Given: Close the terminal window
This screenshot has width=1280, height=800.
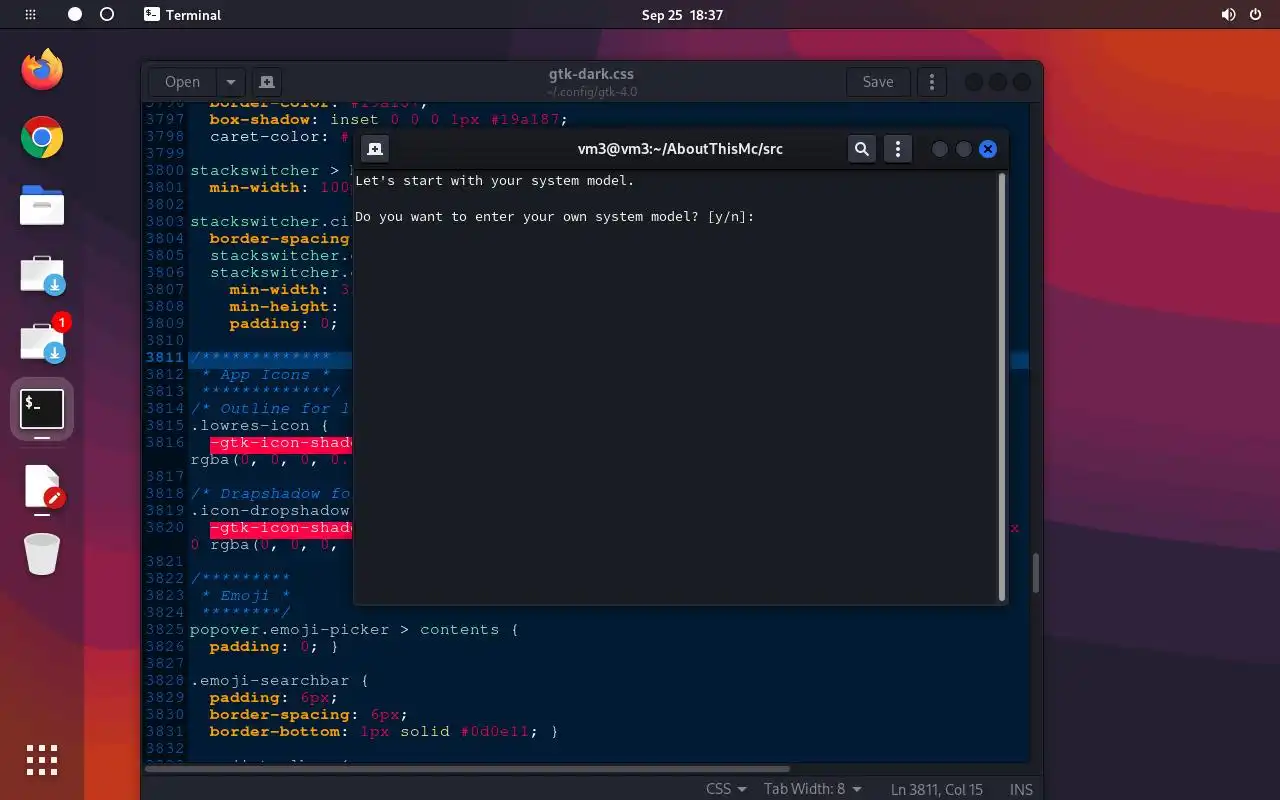Looking at the screenshot, I should [x=988, y=149].
